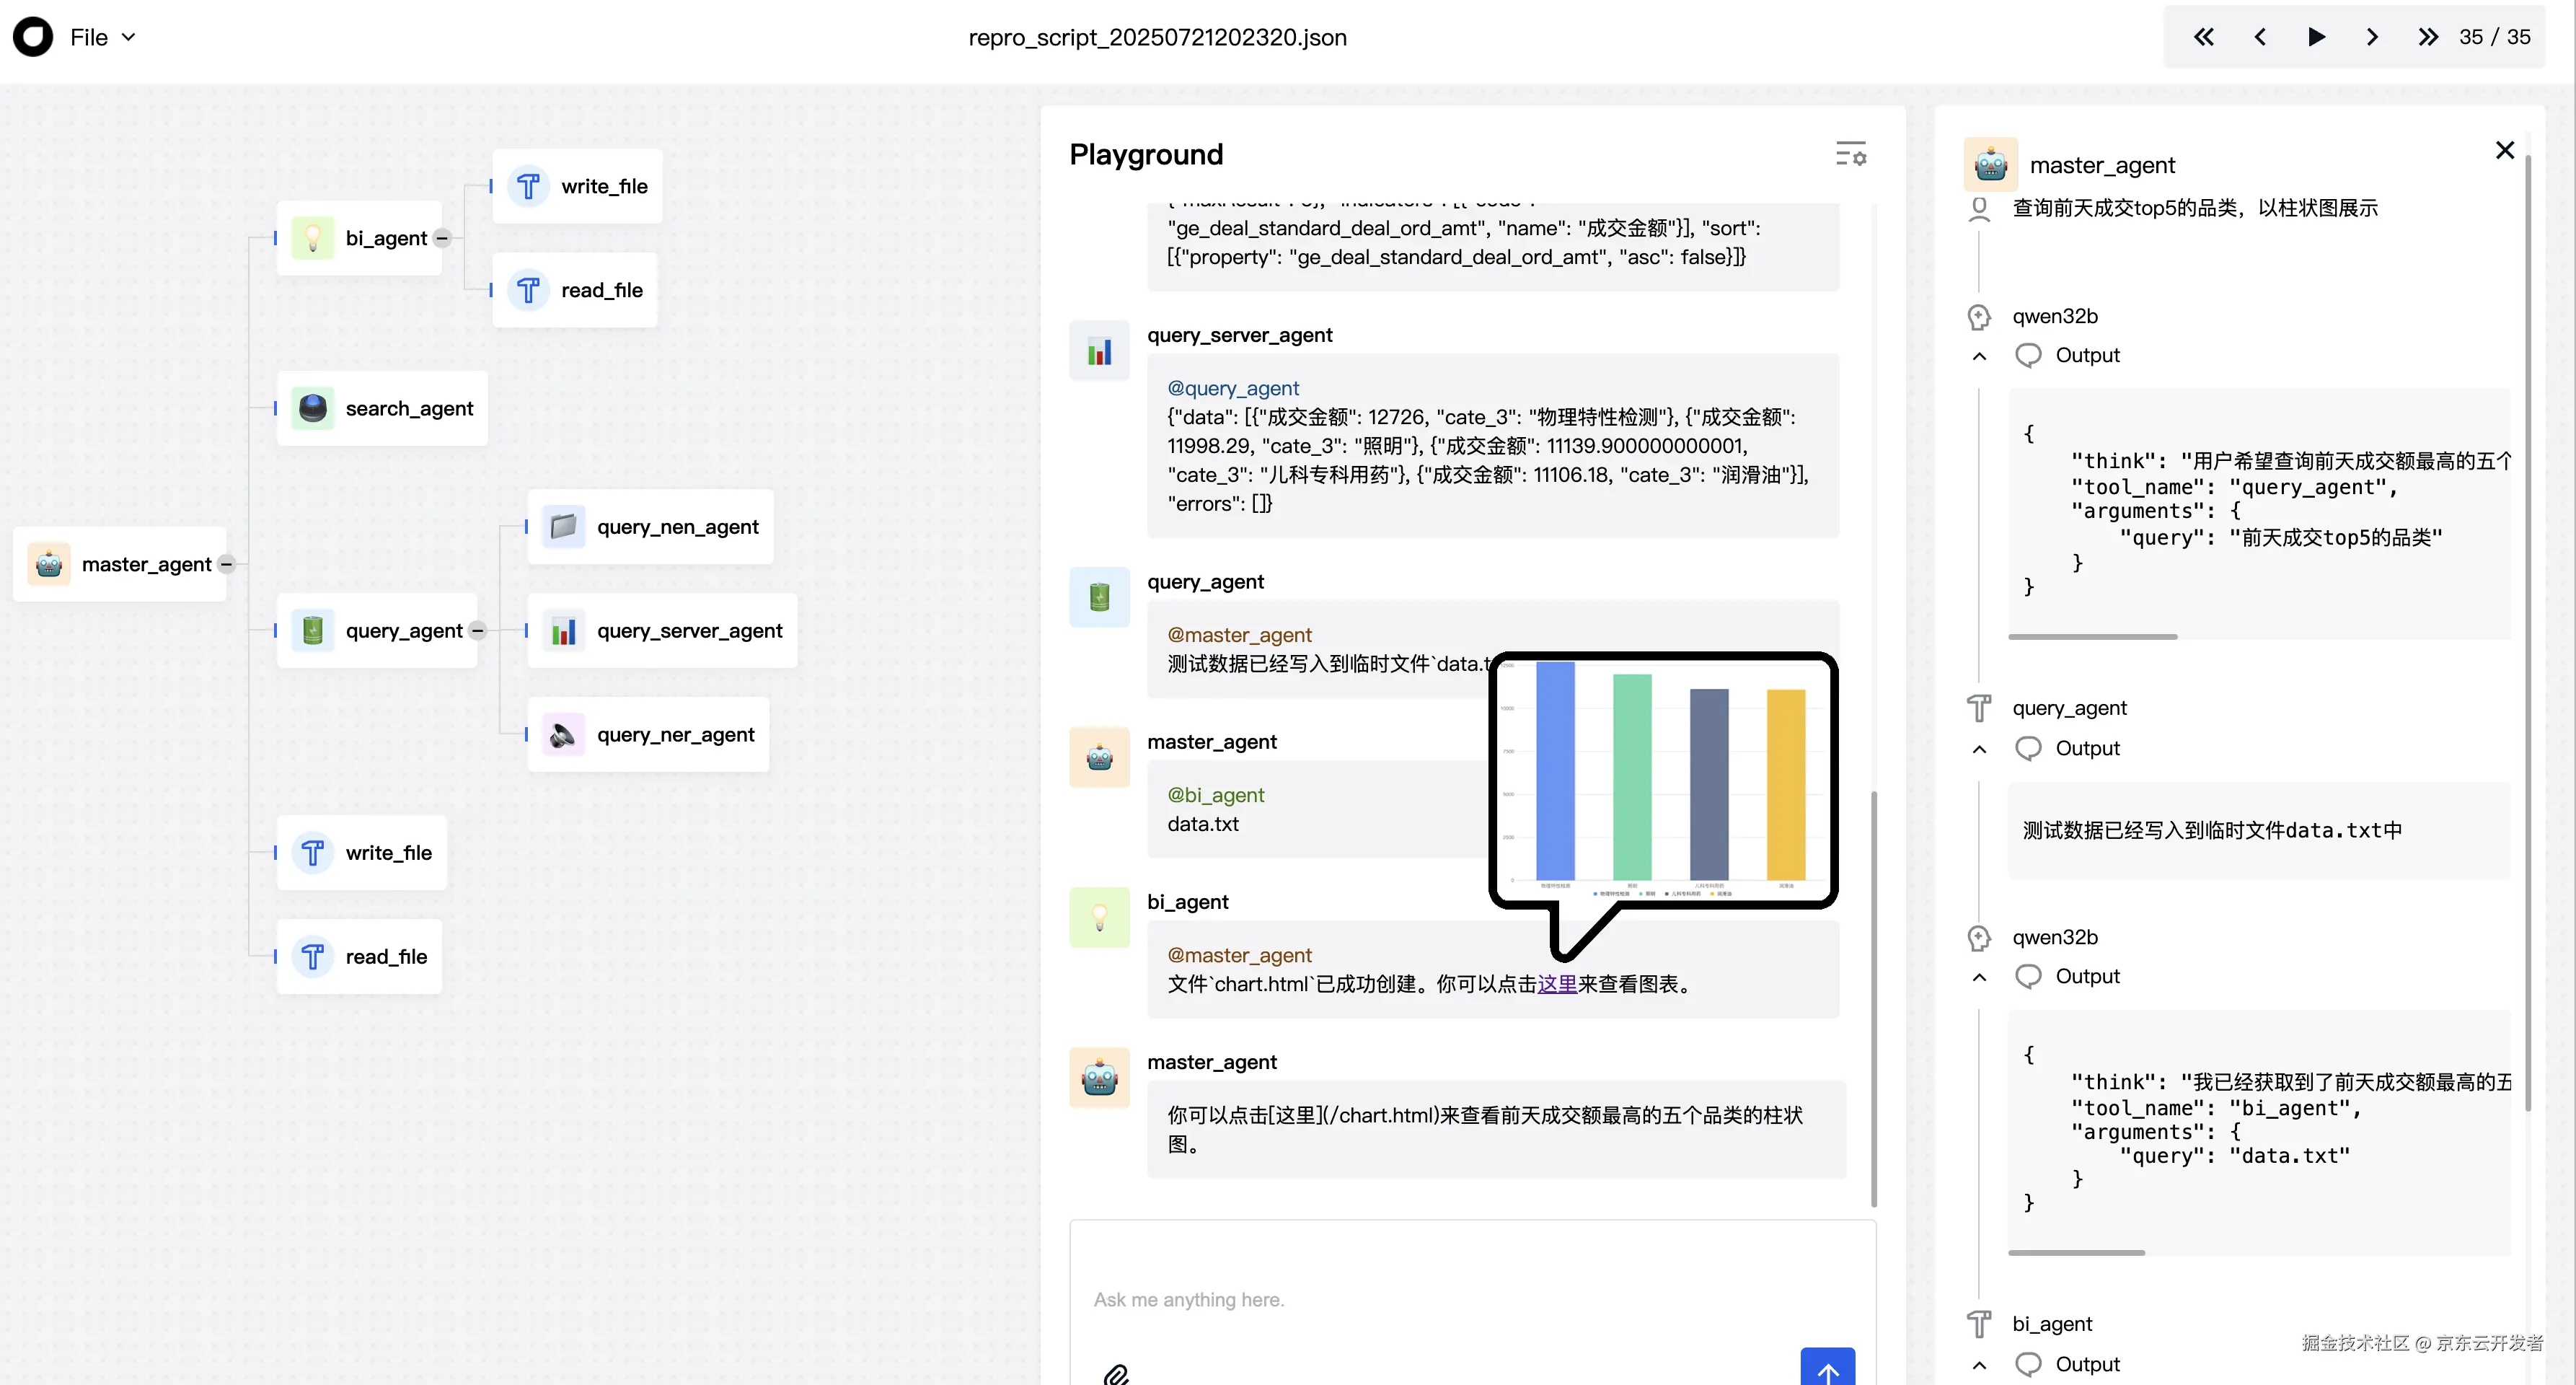Collapse the first qwen32b Output section
The image size is (2576, 1385).
point(1979,356)
